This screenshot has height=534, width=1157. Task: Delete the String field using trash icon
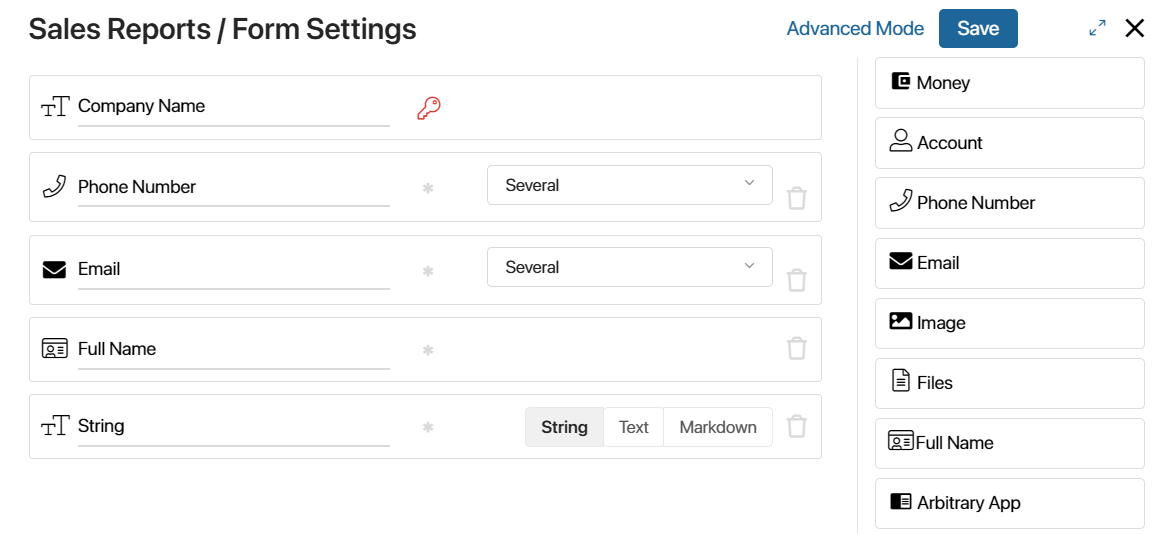[x=796, y=426]
